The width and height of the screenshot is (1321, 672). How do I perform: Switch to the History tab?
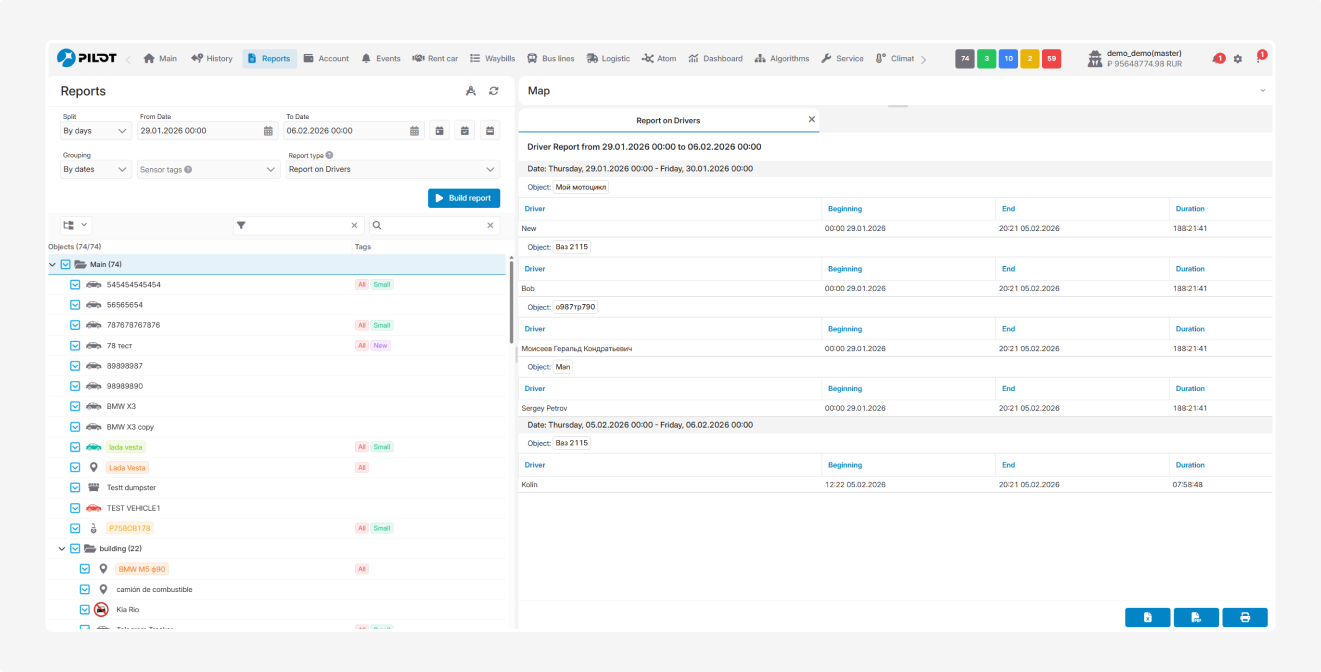coord(212,59)
